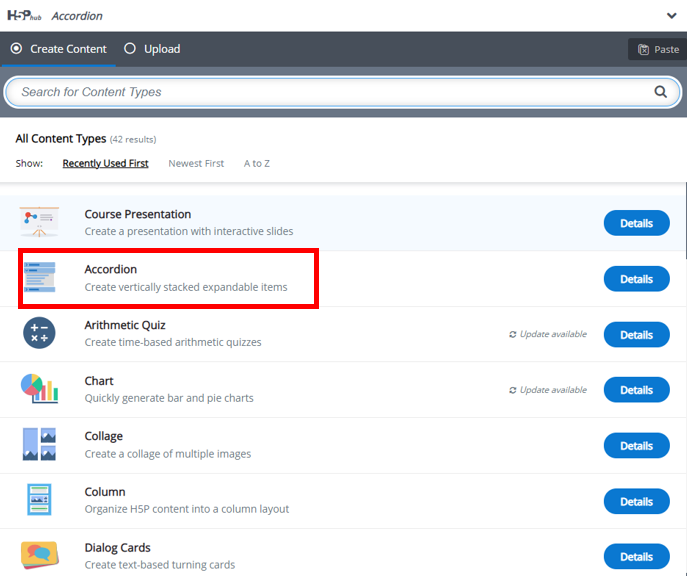Screen dimensions: 687x576
Task: Click the search magnifier icon
Action: tap(660, 92)
